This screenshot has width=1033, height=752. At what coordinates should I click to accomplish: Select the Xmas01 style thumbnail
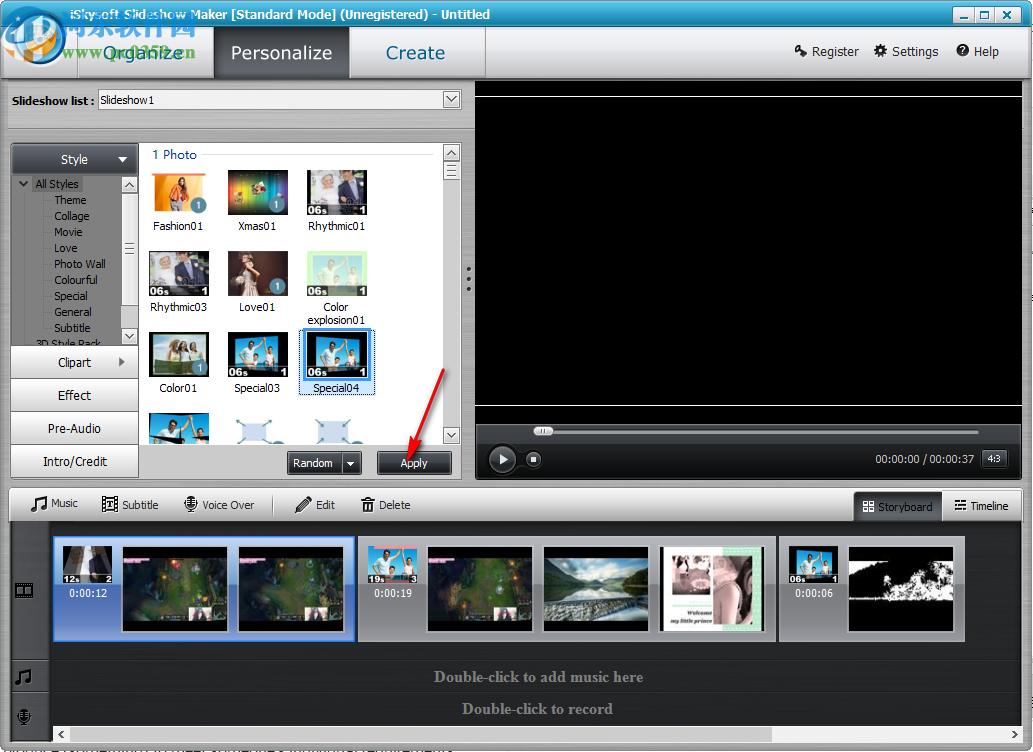(257, 191)
